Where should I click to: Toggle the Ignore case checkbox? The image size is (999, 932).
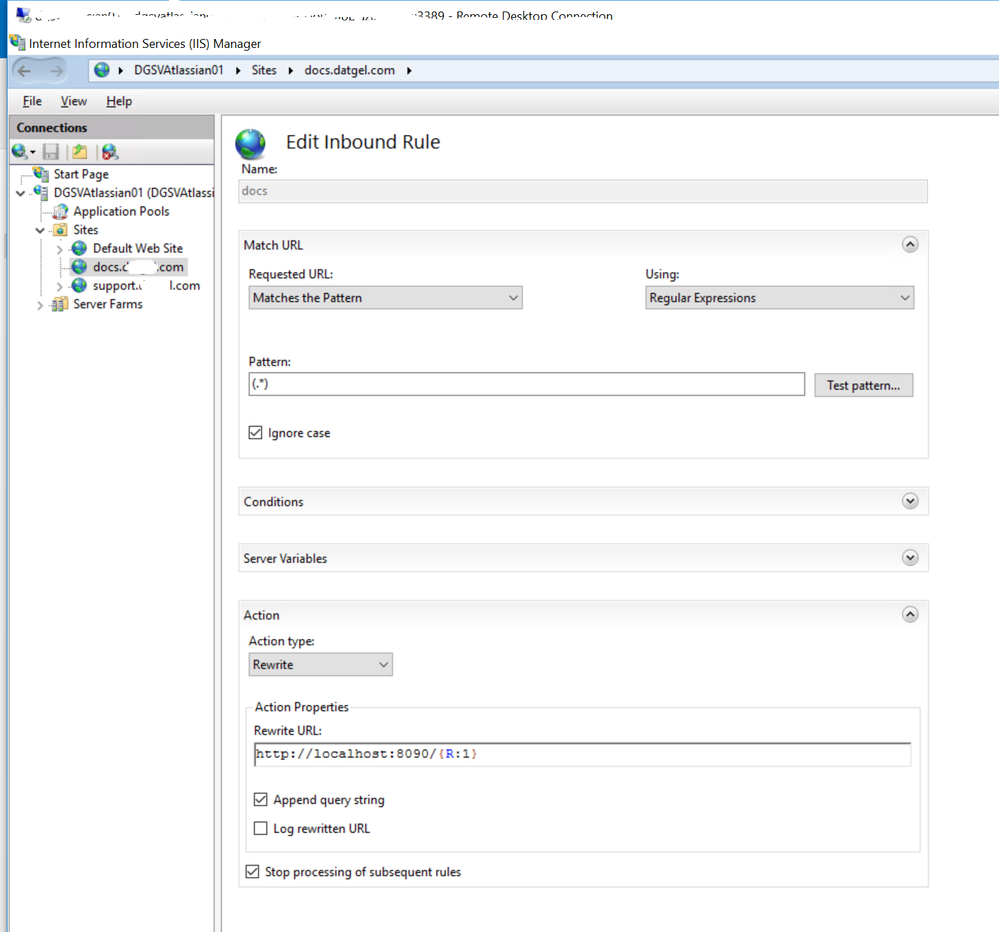click(x=255, y=433)
